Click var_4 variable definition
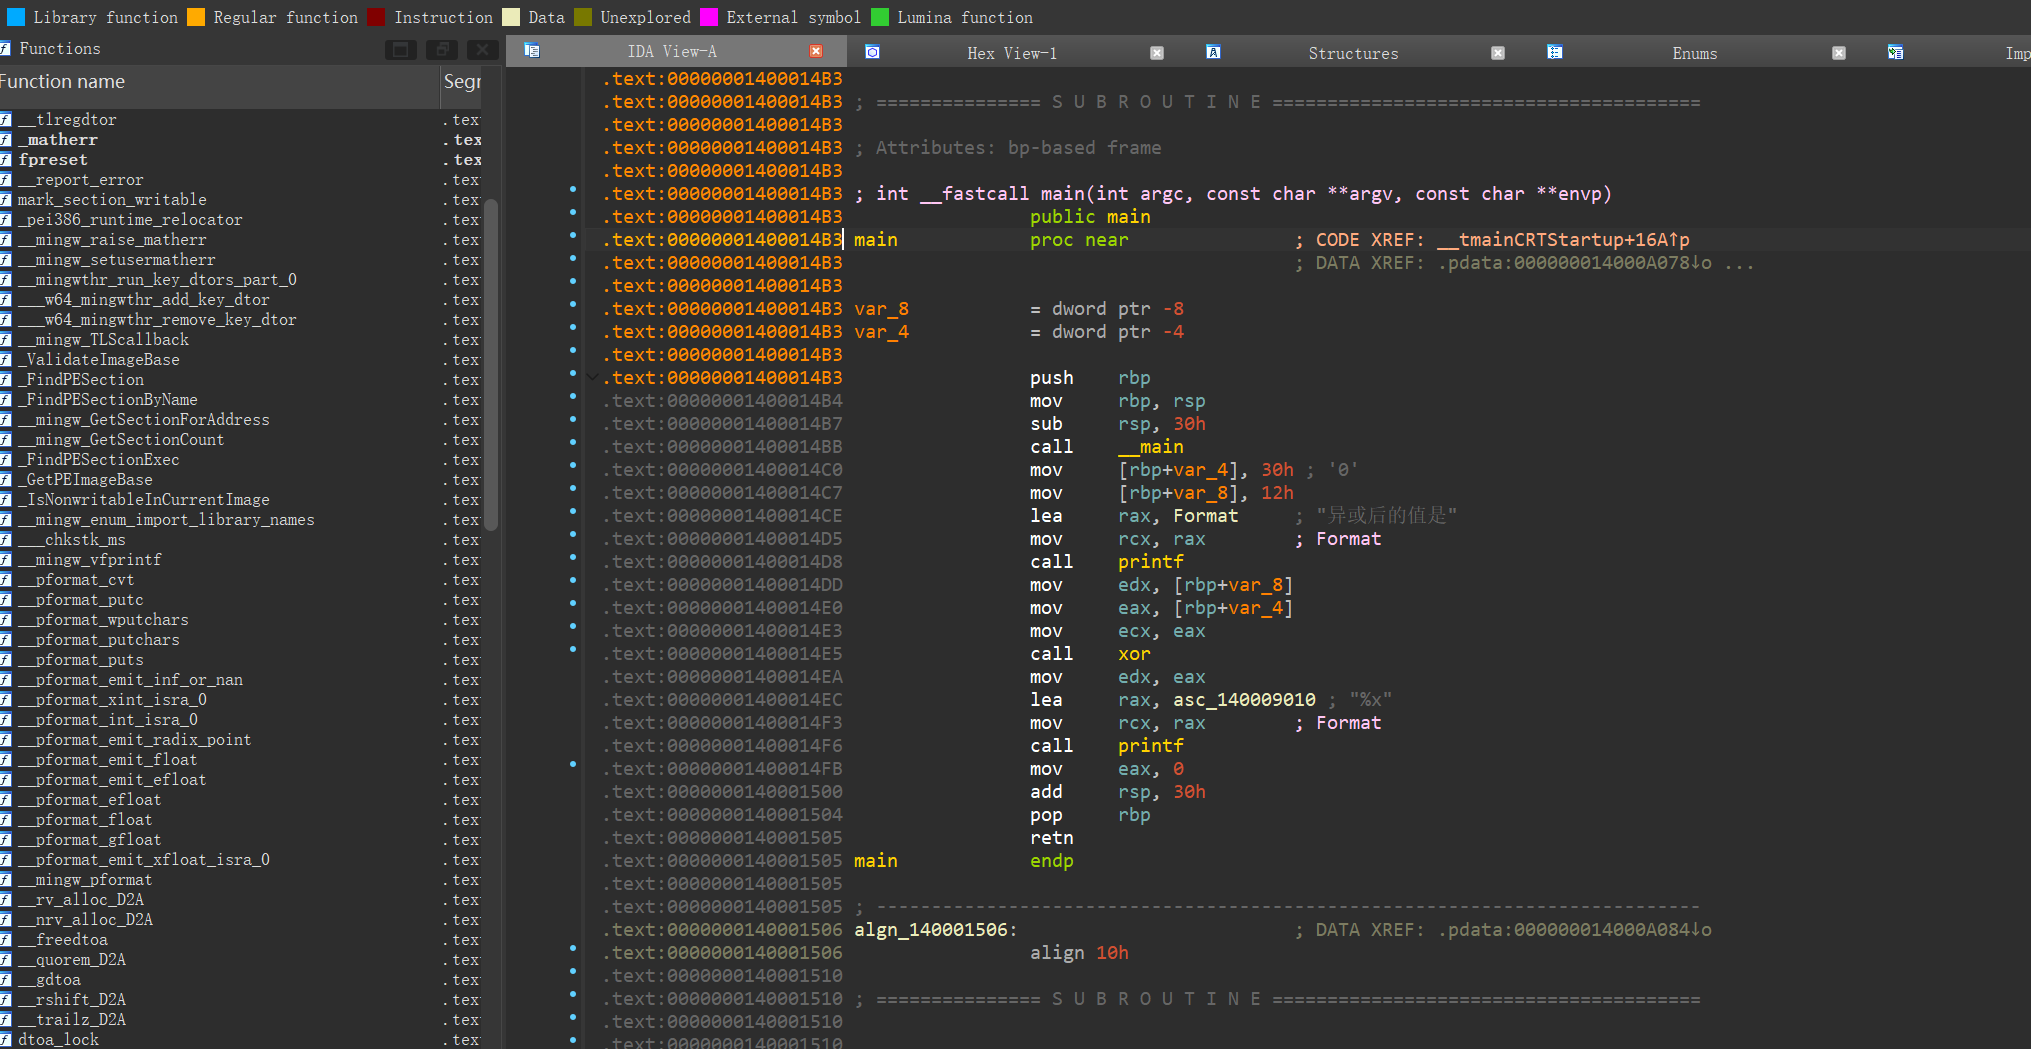This screenshot has height=1049, width=2031. pyautogui.click(x=881, y=332)
